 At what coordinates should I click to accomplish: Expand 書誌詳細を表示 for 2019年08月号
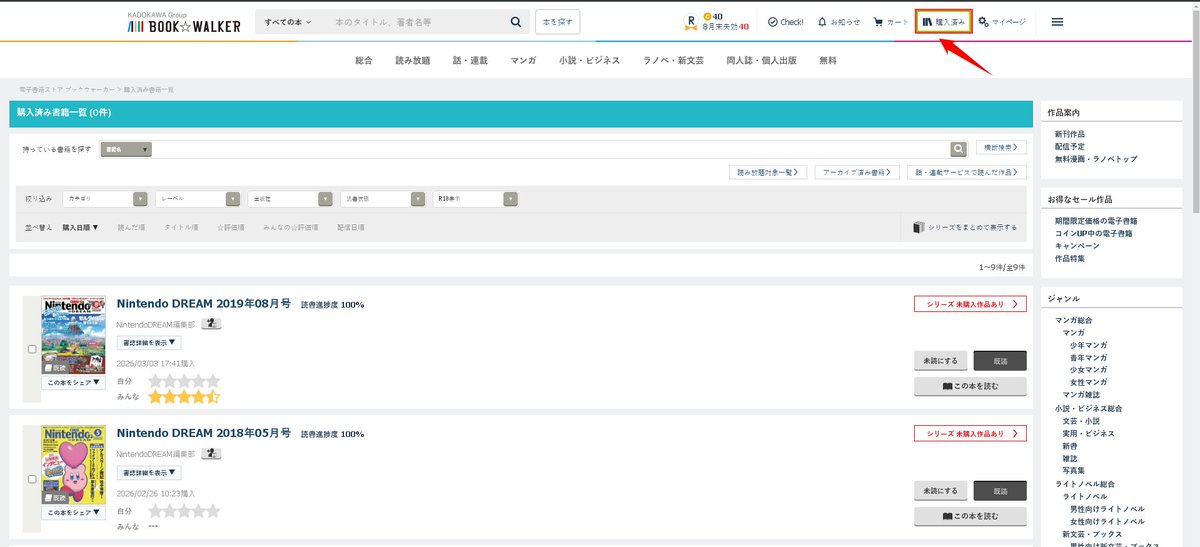tap(149, 343)
